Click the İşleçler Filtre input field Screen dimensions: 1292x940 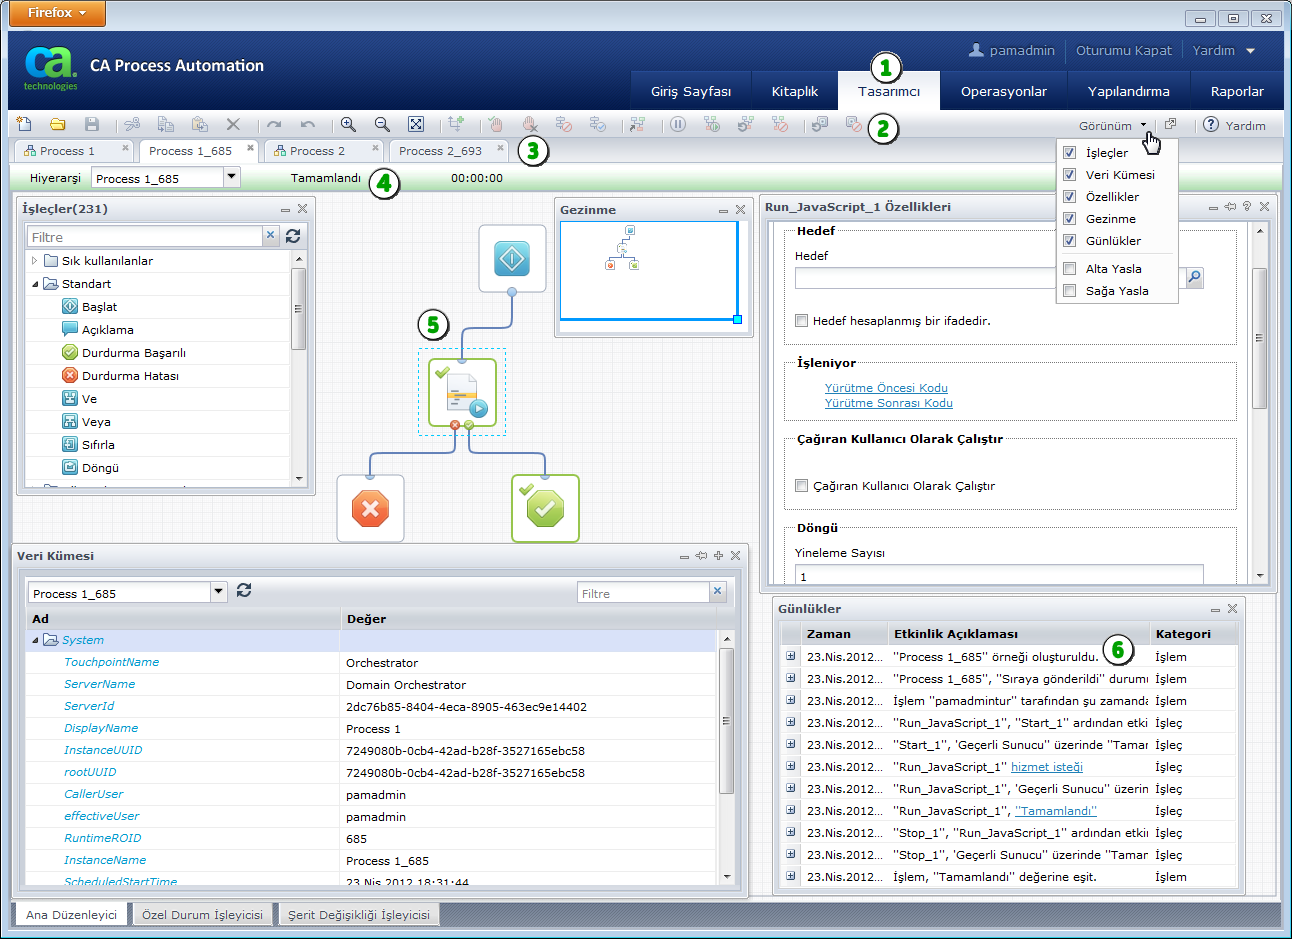[x=145, y=237]
